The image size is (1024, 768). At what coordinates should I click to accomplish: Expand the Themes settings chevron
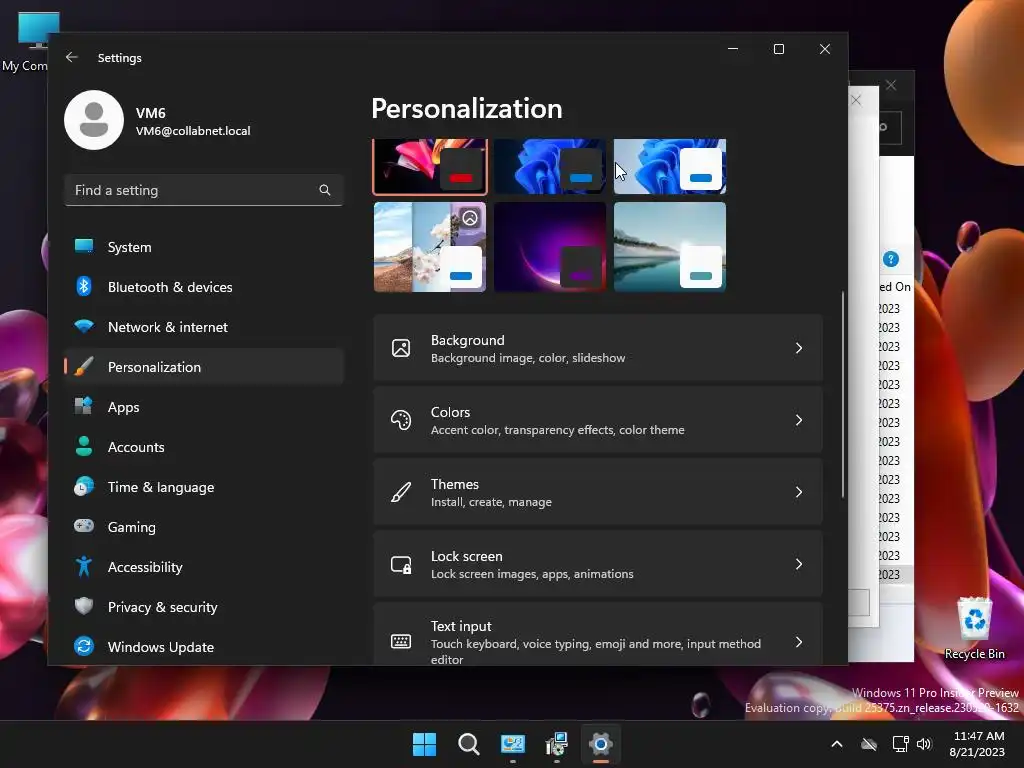coord(799,492)
